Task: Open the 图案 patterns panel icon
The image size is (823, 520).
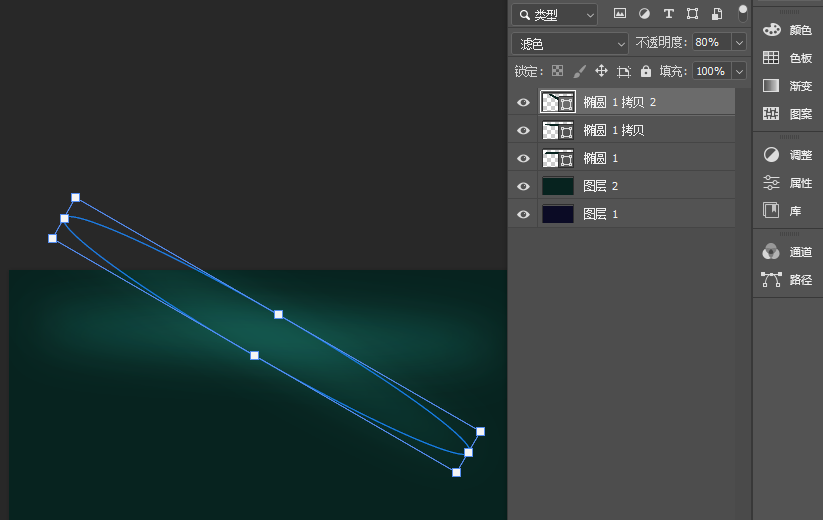Action: [771, 113]
